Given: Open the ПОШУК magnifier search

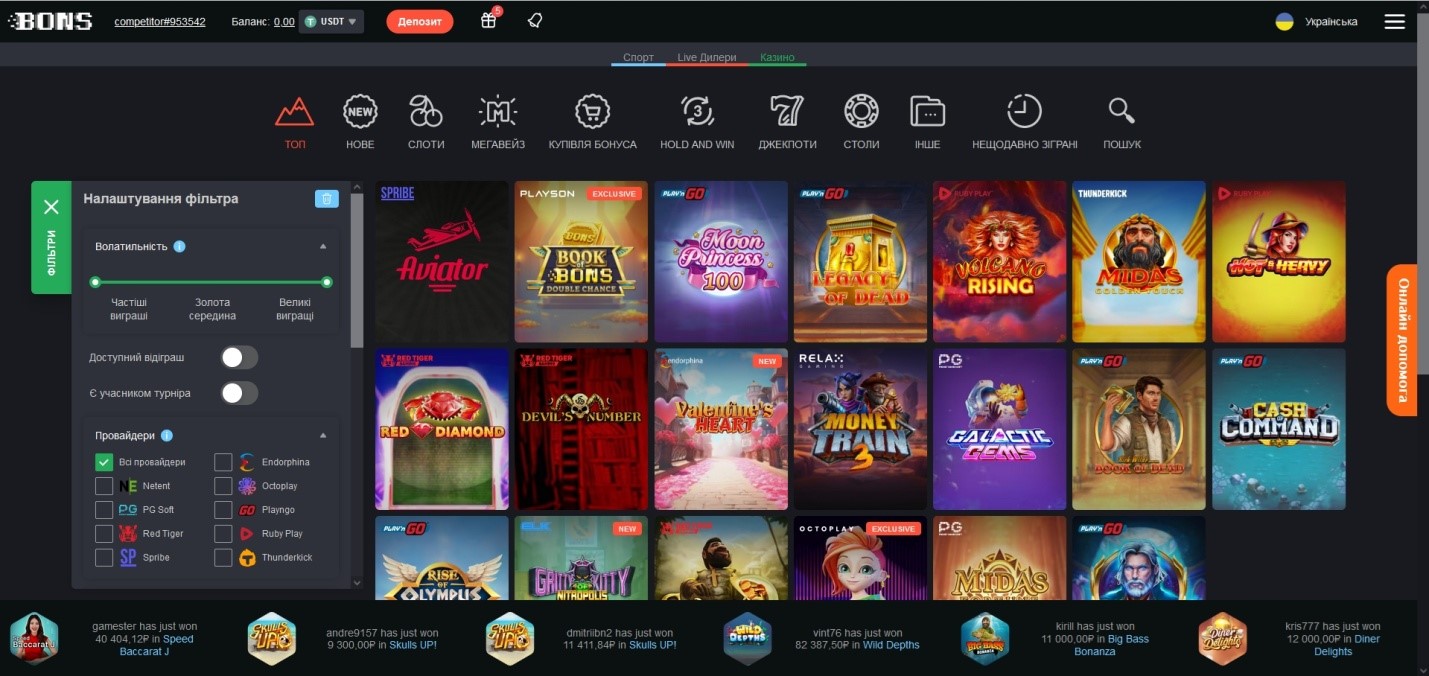Looking at the screenshot, I should pyautogui.click(x=1122, y=111).
